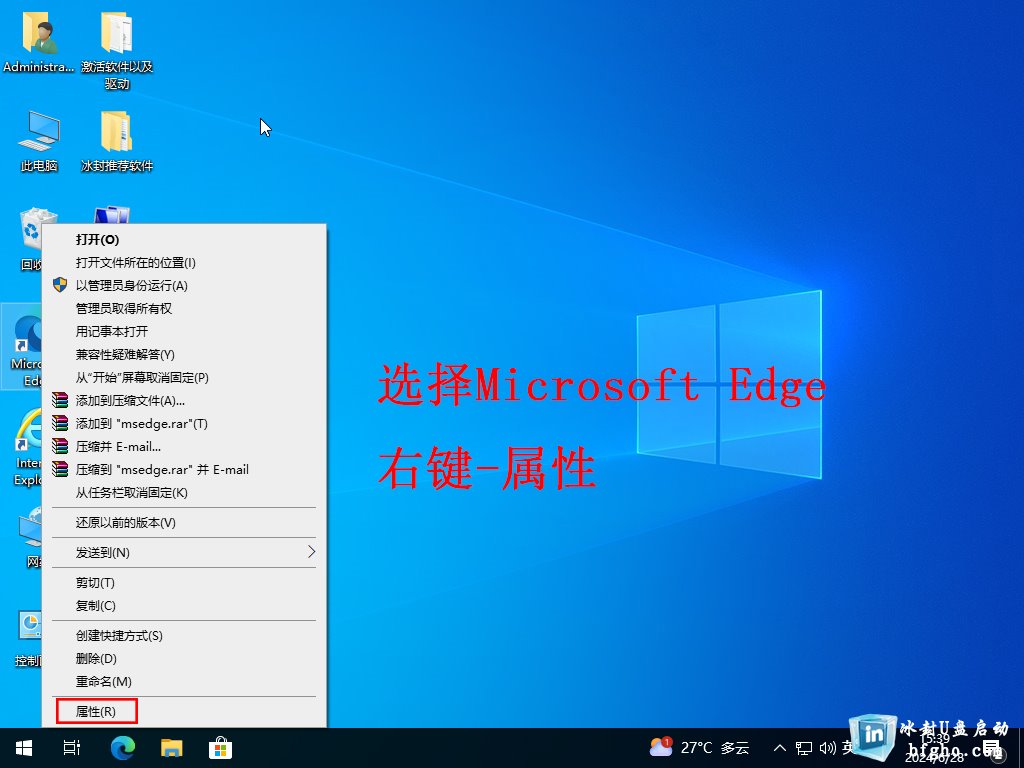Click 管理员取得所有权 menu entry

click(x=184, y=308)
